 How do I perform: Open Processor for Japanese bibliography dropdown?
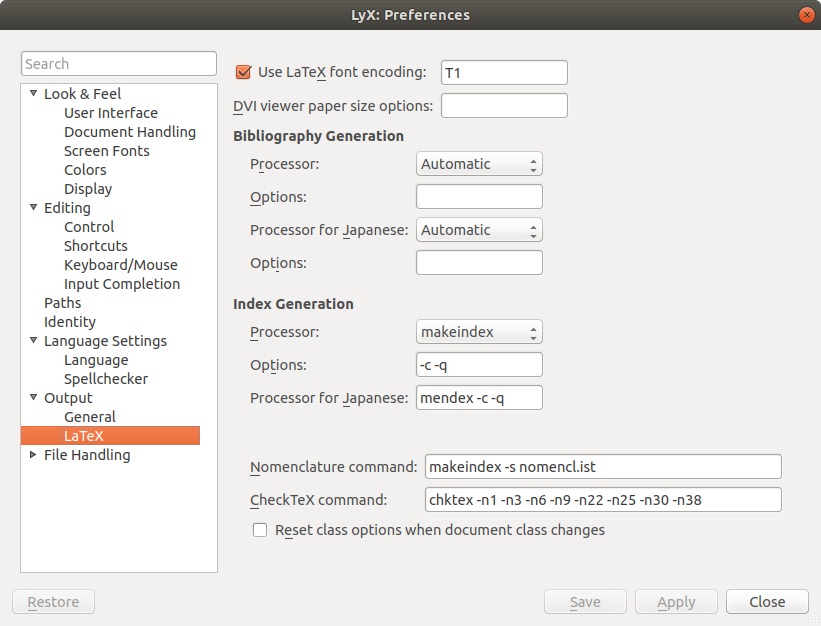(x=479, y=230)
